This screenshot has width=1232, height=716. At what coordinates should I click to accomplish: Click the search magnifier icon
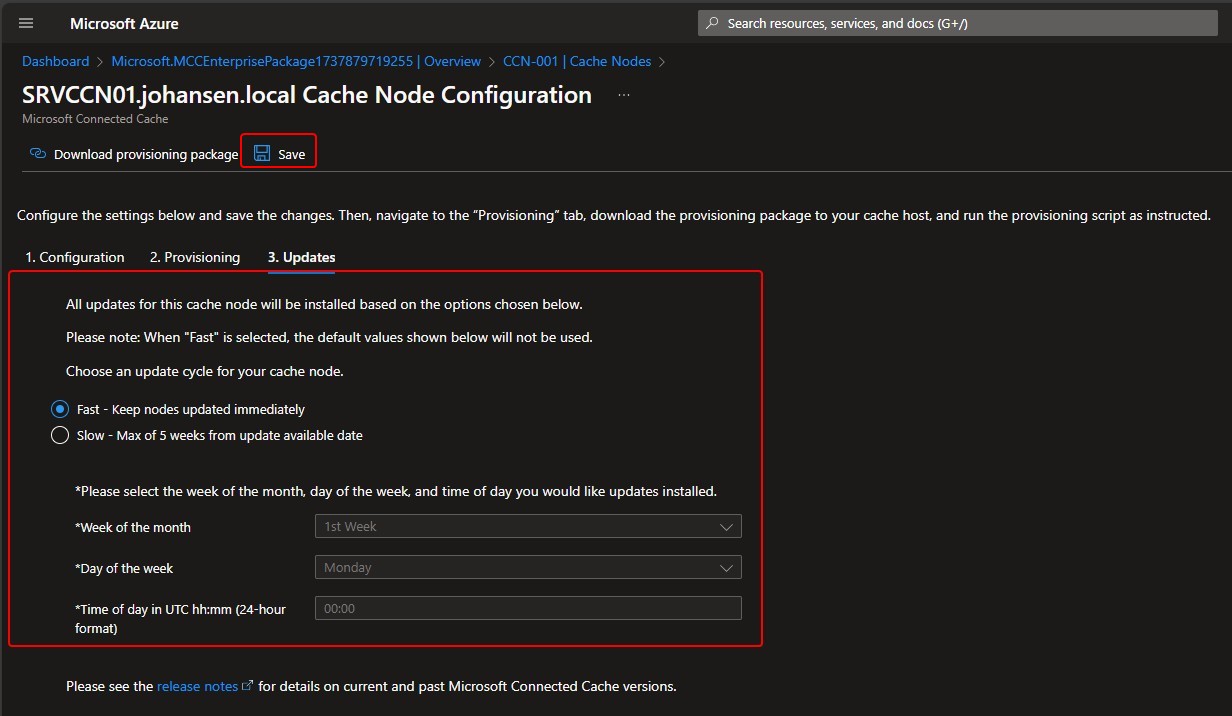pos(712,23)
